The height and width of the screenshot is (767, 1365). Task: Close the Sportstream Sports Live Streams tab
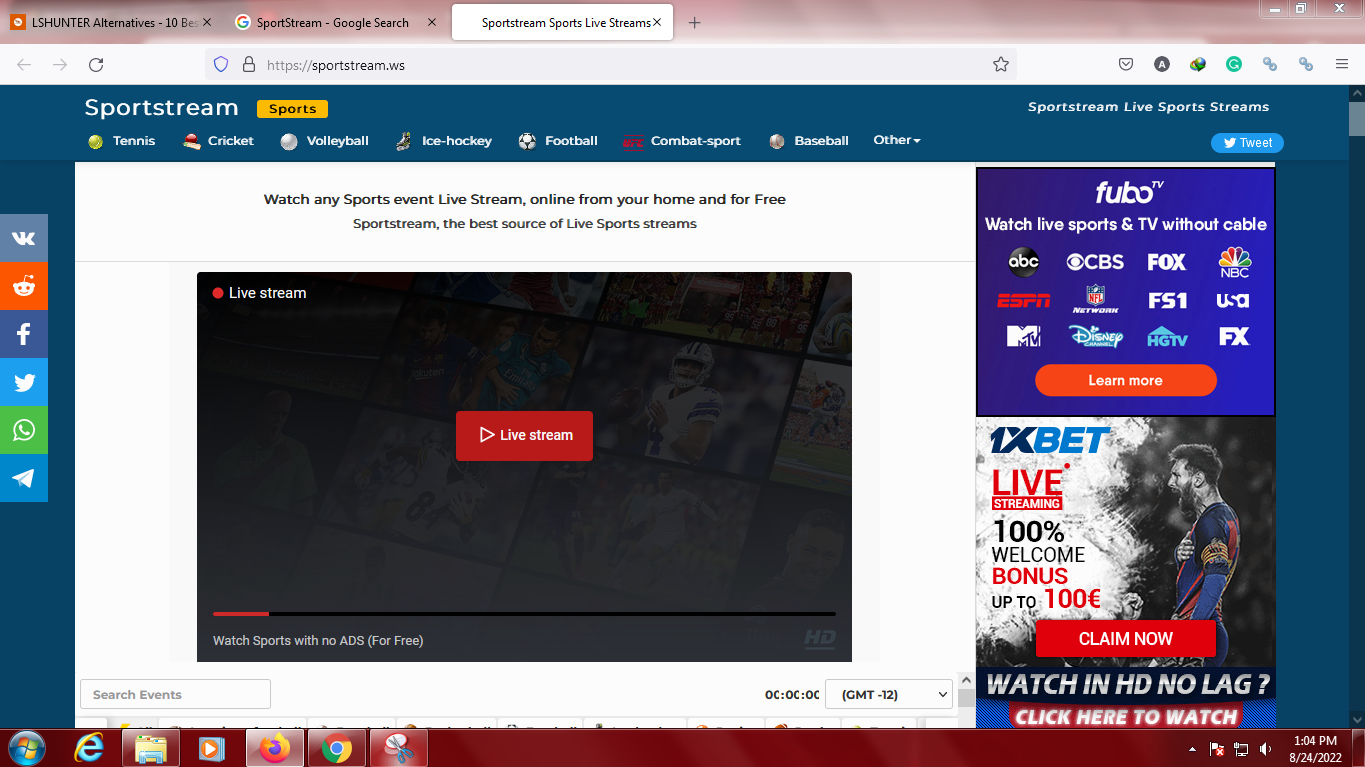[x=657, y=22]
